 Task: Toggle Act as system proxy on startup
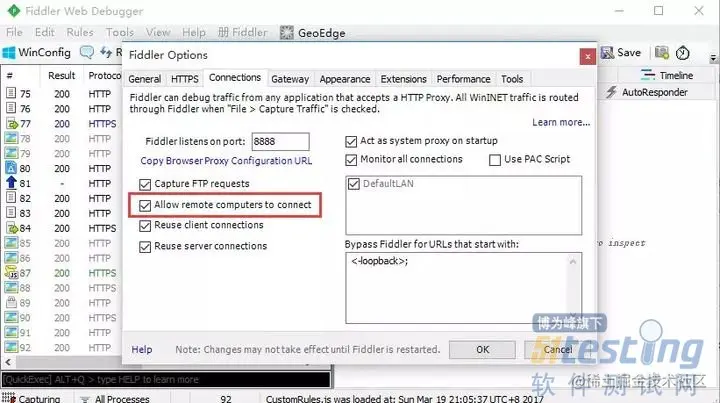(x=351, y=141)
